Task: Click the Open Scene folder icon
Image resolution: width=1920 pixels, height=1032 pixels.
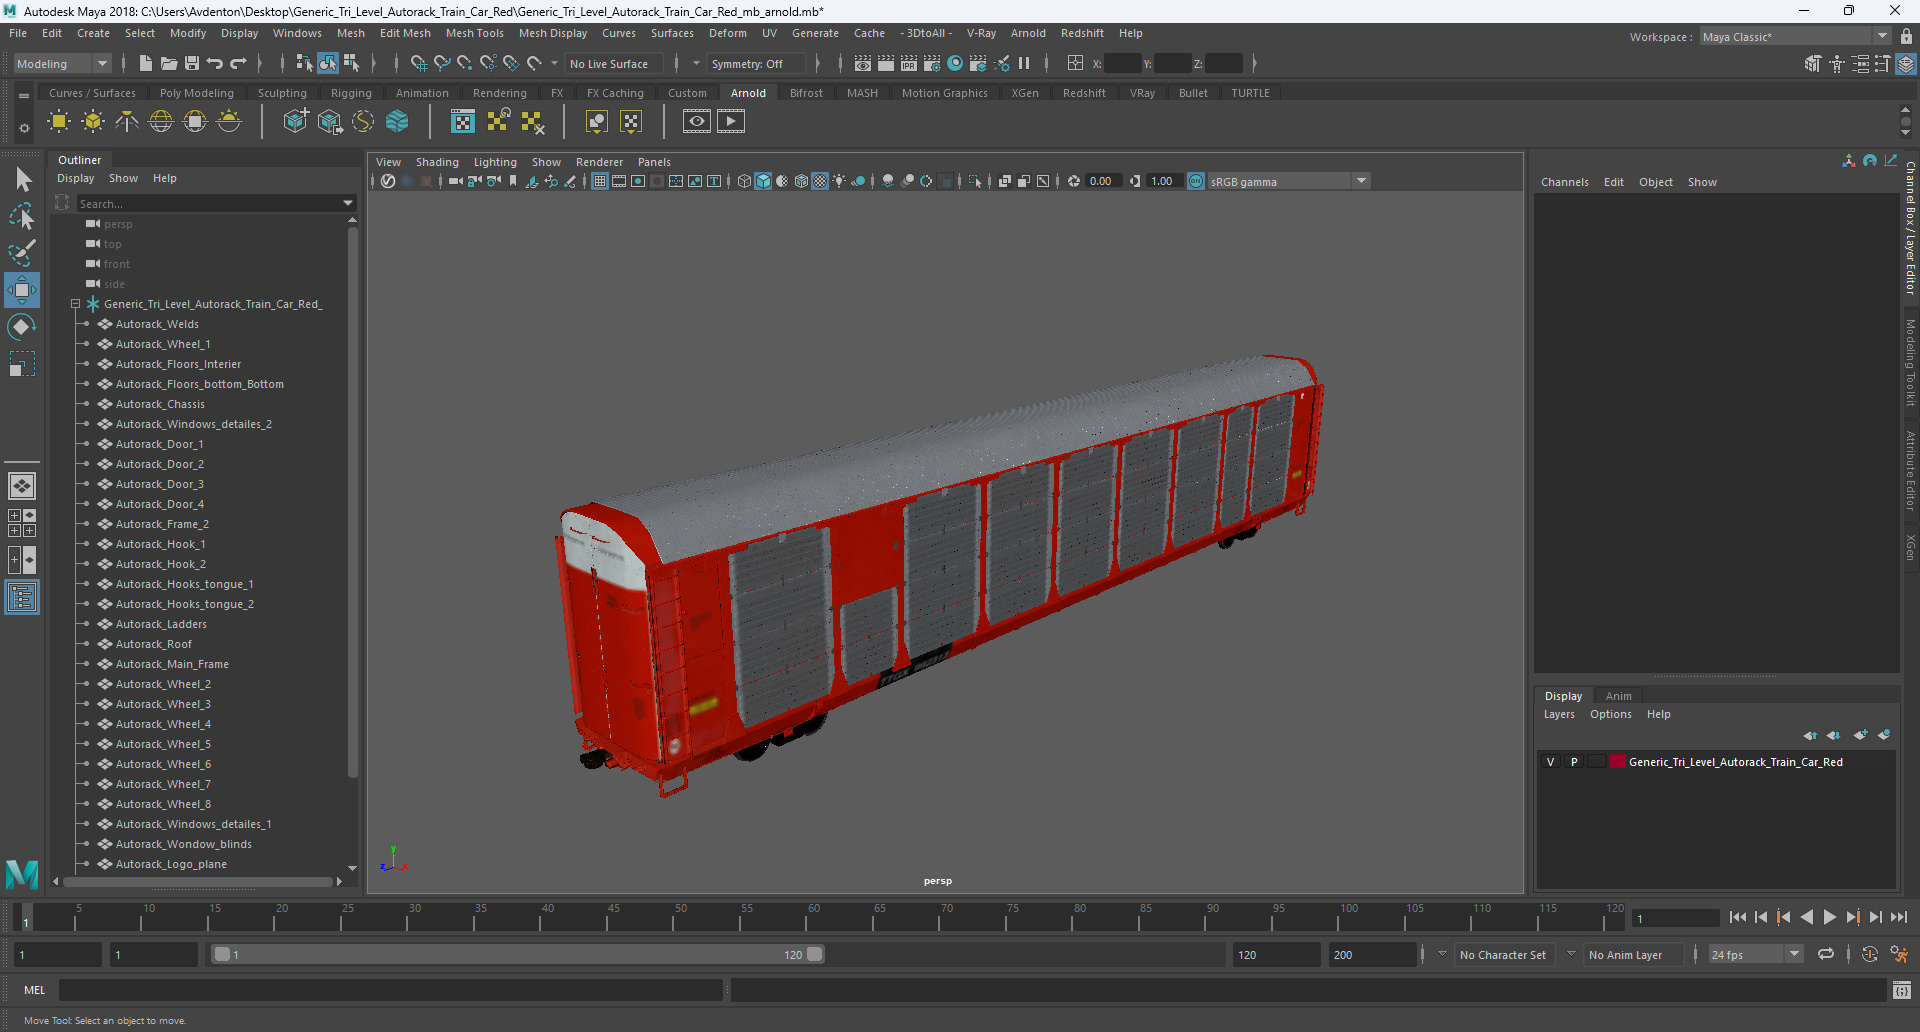Action: [x=169, y=63]
